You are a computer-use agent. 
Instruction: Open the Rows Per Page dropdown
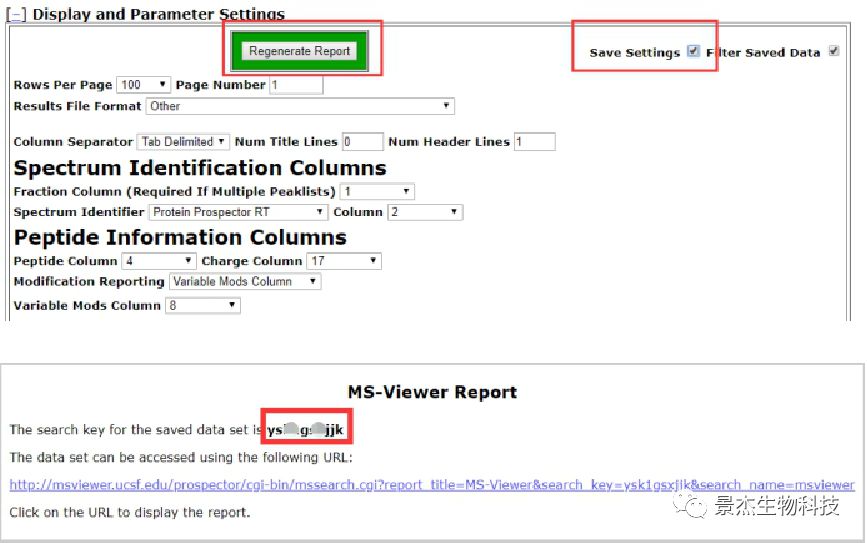143,85
